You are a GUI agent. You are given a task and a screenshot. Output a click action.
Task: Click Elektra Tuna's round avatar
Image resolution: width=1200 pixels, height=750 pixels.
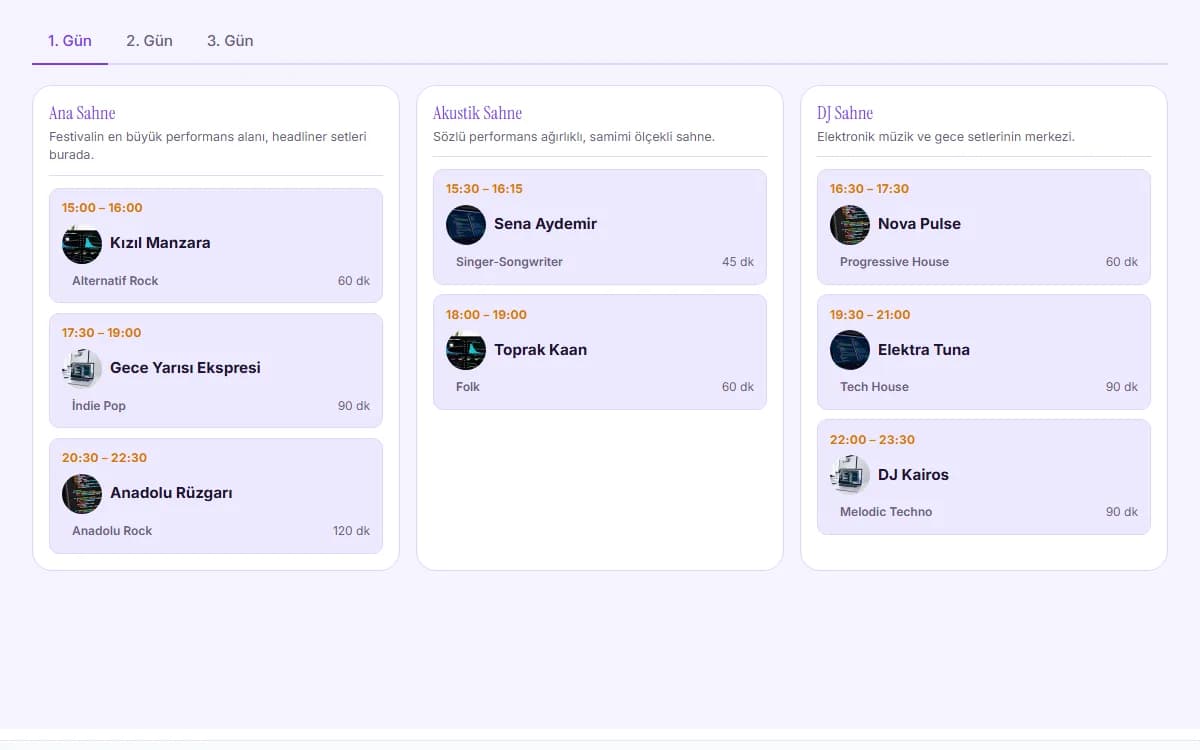[x=850, y=350]
